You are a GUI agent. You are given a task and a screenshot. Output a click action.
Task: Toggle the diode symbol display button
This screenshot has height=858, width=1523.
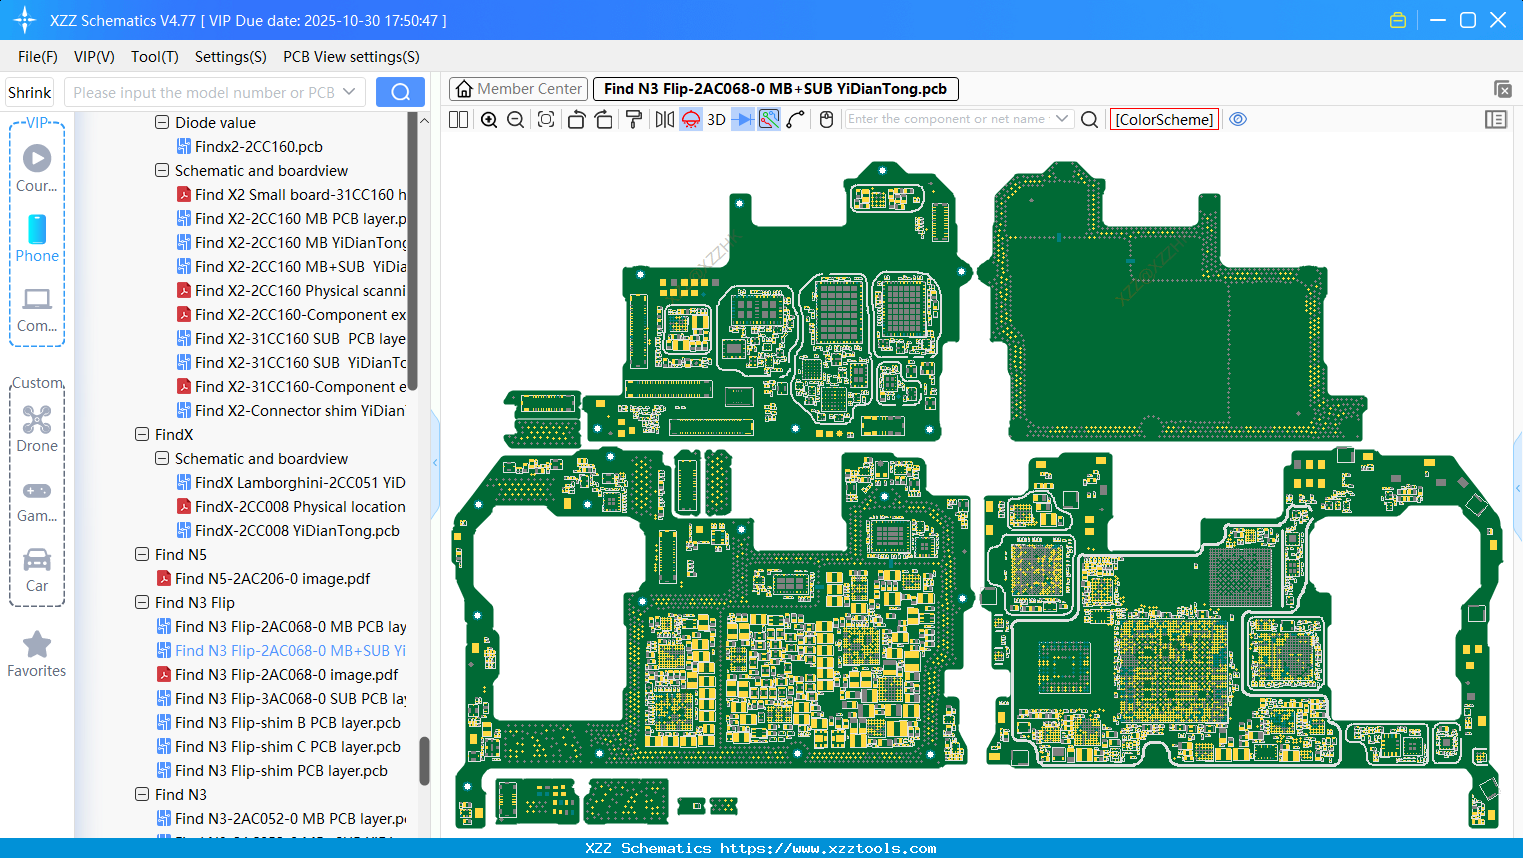[743, 120]
